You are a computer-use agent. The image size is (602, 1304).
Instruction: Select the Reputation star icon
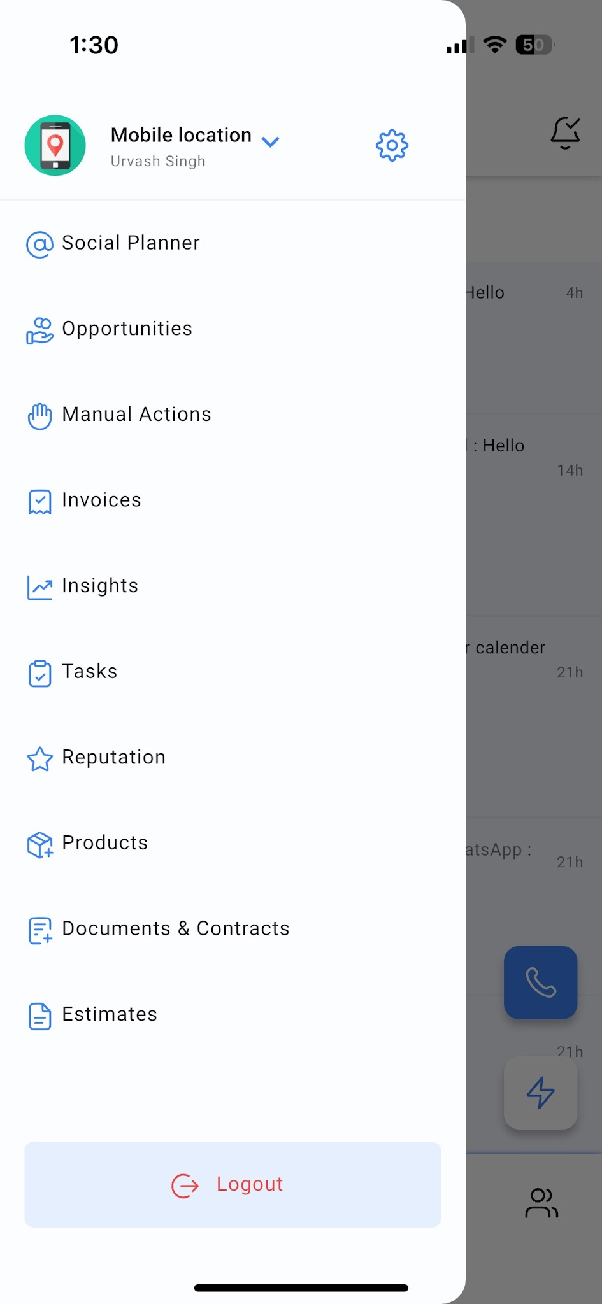click(39, 759)
